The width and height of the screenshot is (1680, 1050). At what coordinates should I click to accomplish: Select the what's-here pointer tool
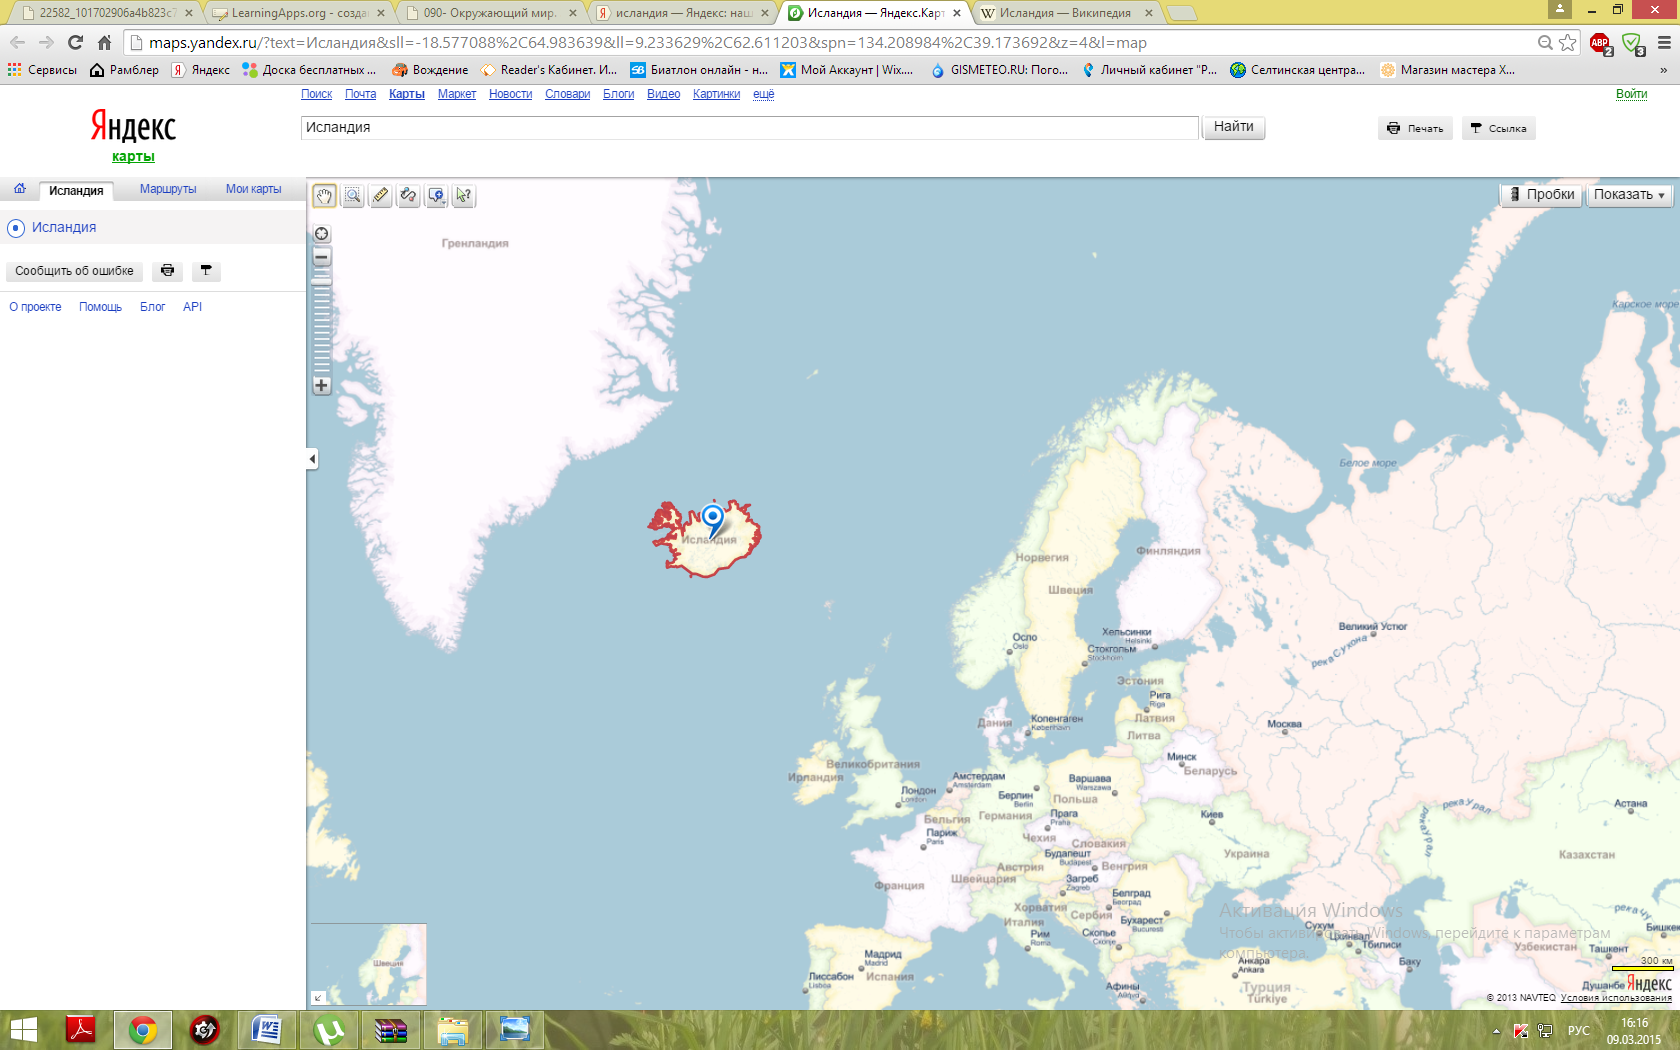pos(464,196)
